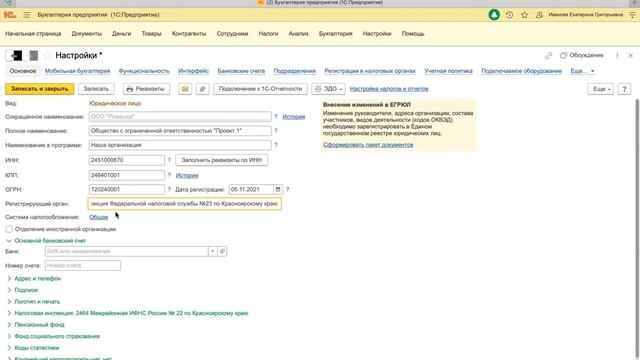Viewport: 640px width, 360px height.
Task: Open Сформировать пакет документов link
Action: click(368, 145)
